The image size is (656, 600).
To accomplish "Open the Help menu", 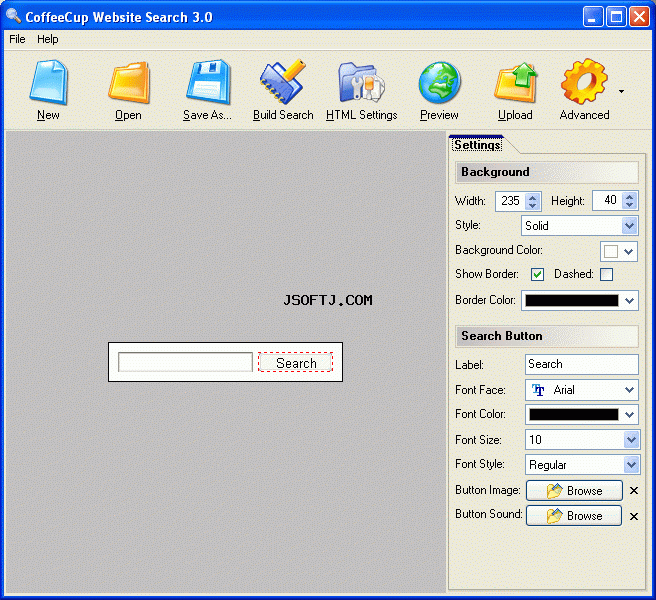I will tap(48, 39).
